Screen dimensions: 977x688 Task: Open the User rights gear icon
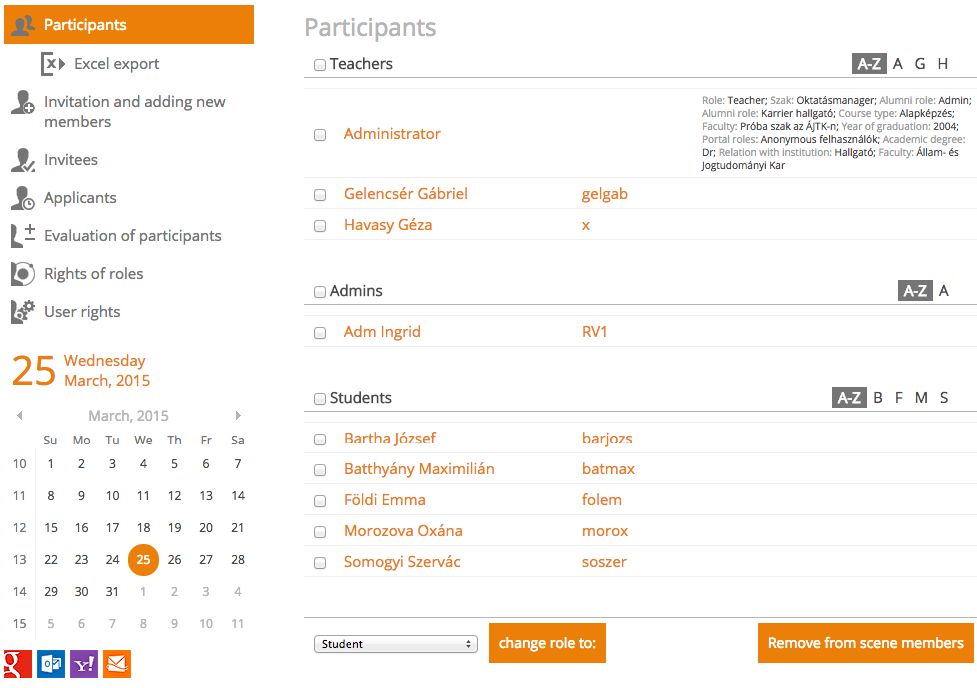click(22, 312)
